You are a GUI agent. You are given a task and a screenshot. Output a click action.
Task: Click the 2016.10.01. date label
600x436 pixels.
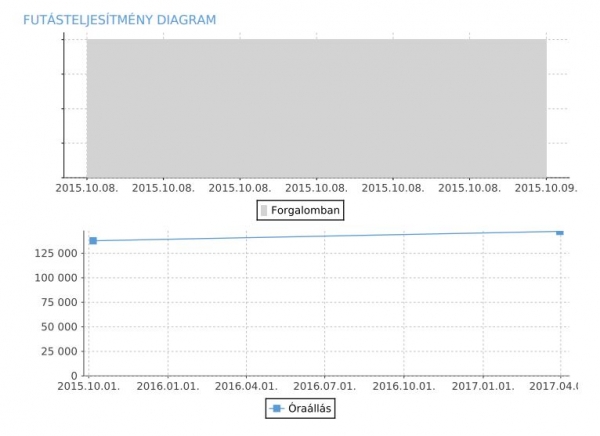[403, 385]
